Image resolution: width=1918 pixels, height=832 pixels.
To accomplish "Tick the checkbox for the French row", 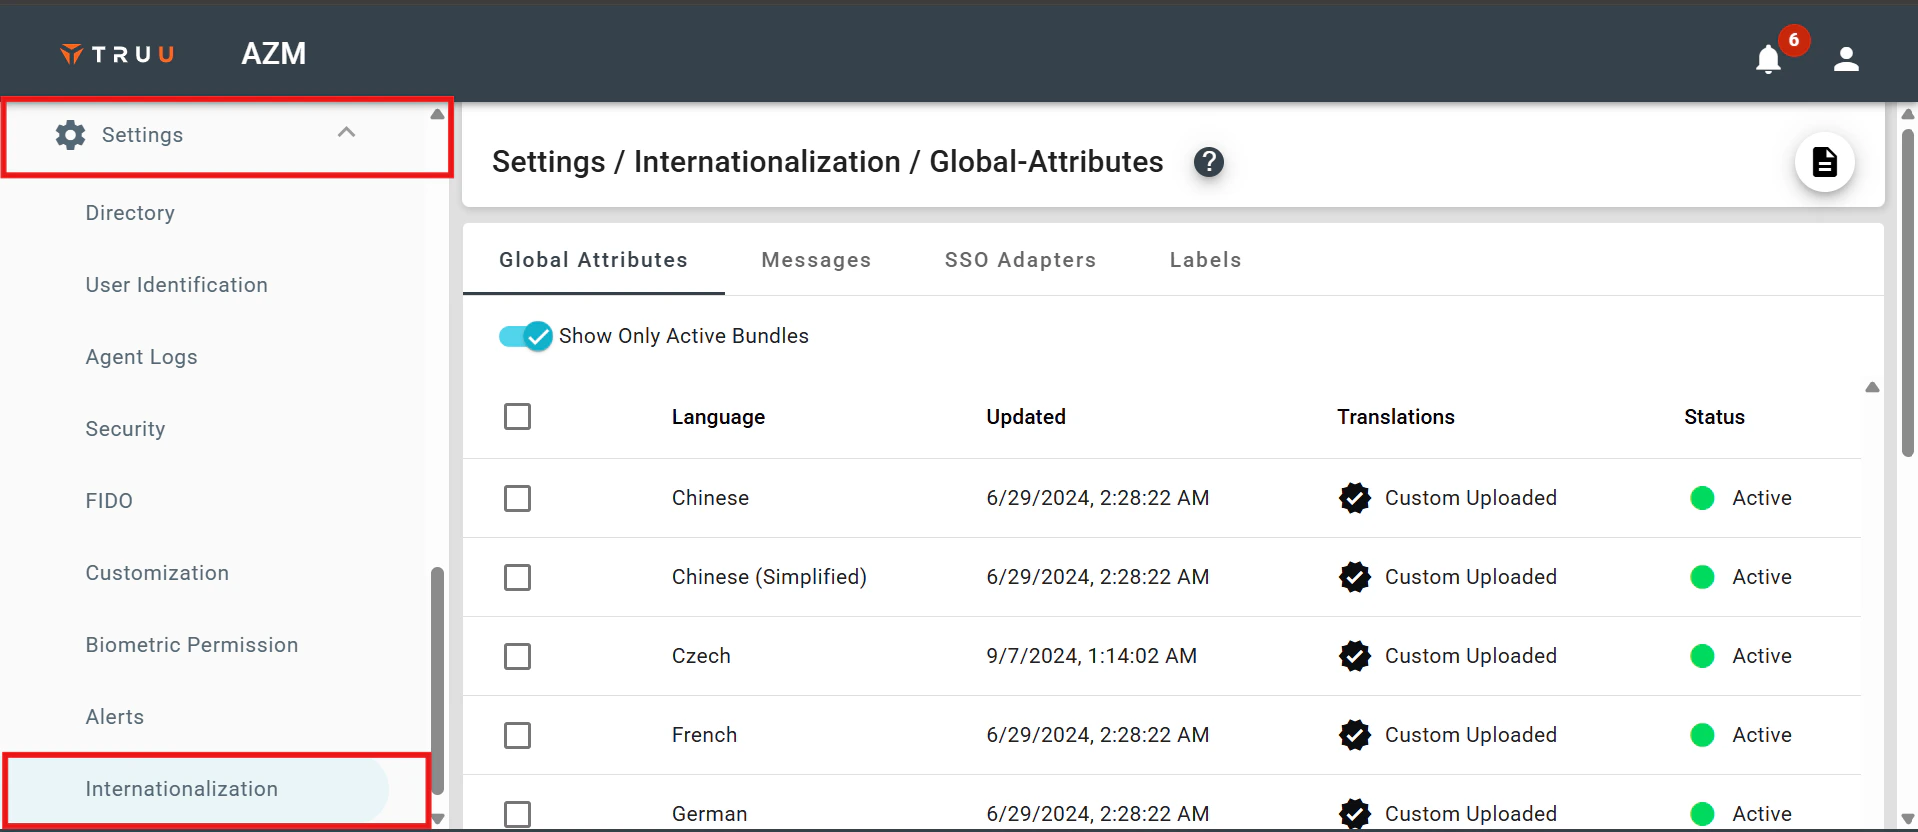I will point(517,735).
